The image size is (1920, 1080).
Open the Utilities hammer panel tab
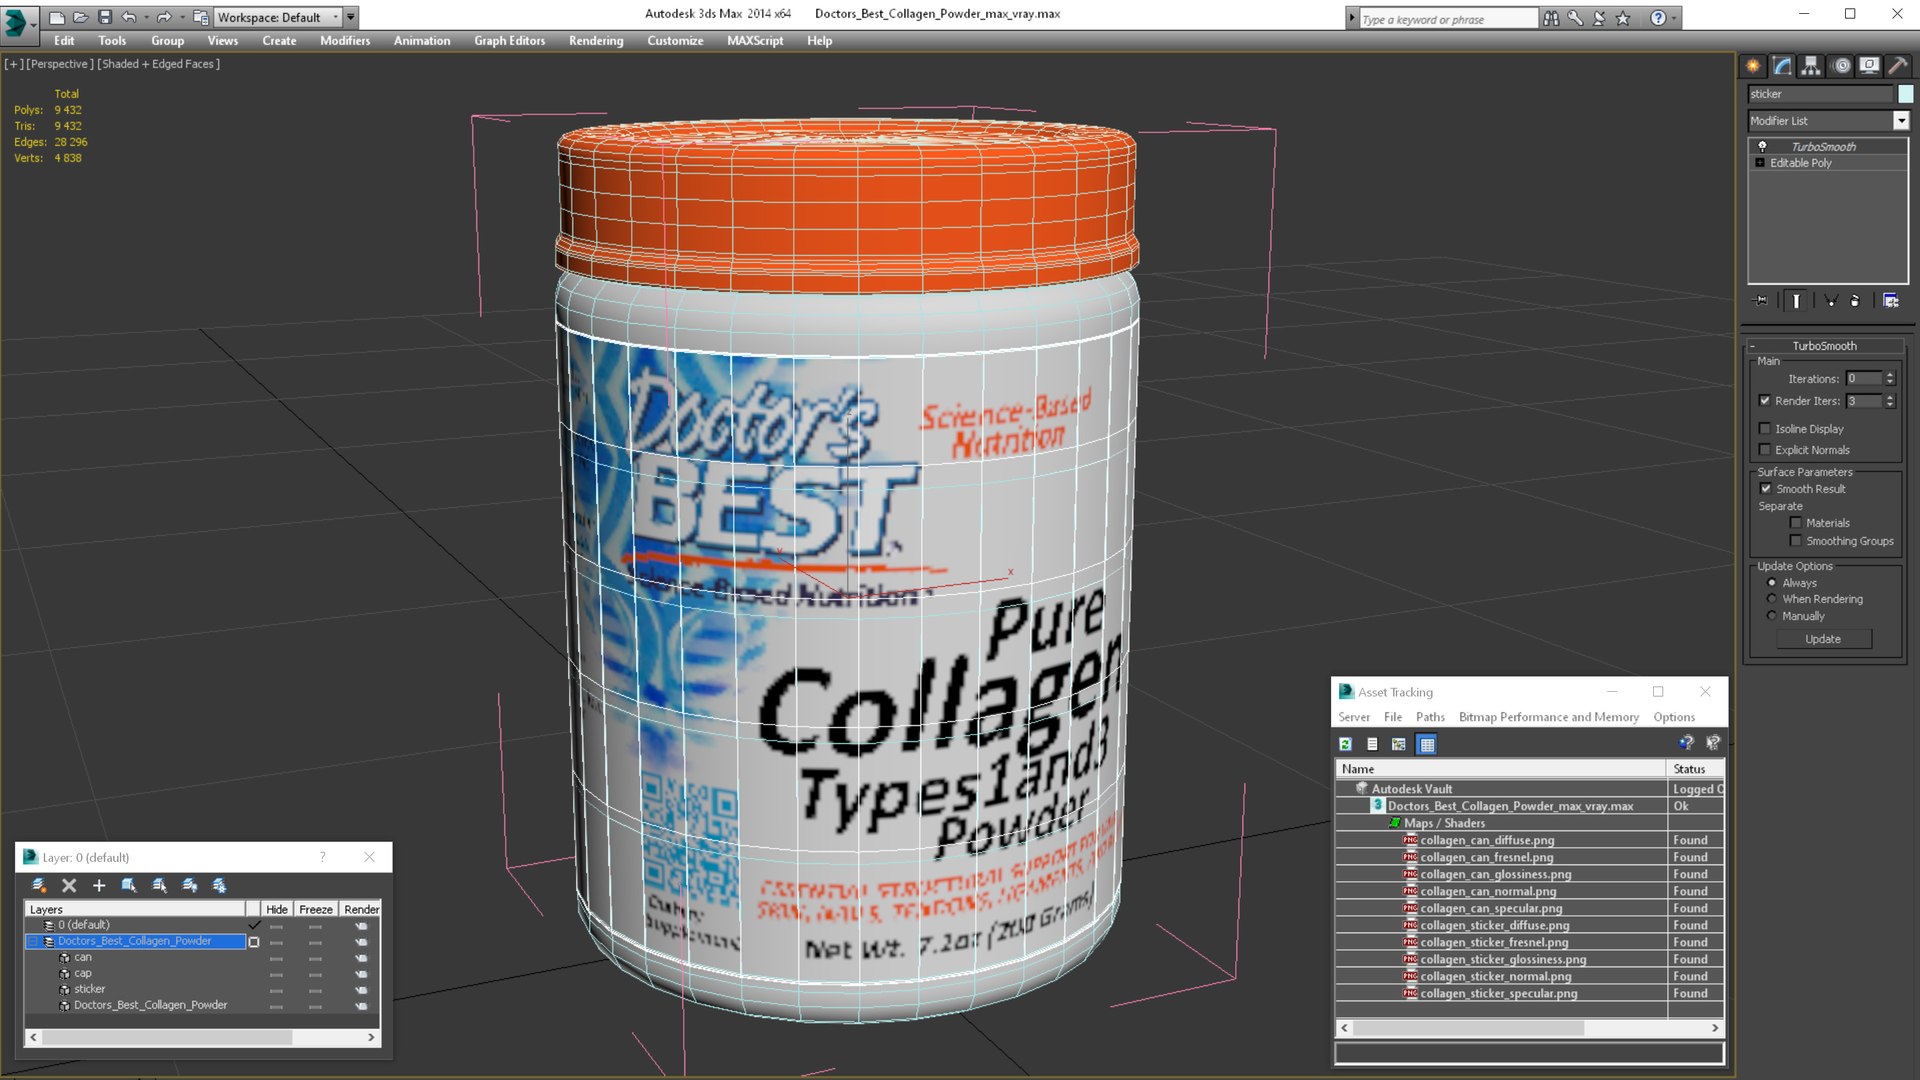click(x=1898, y=66)
